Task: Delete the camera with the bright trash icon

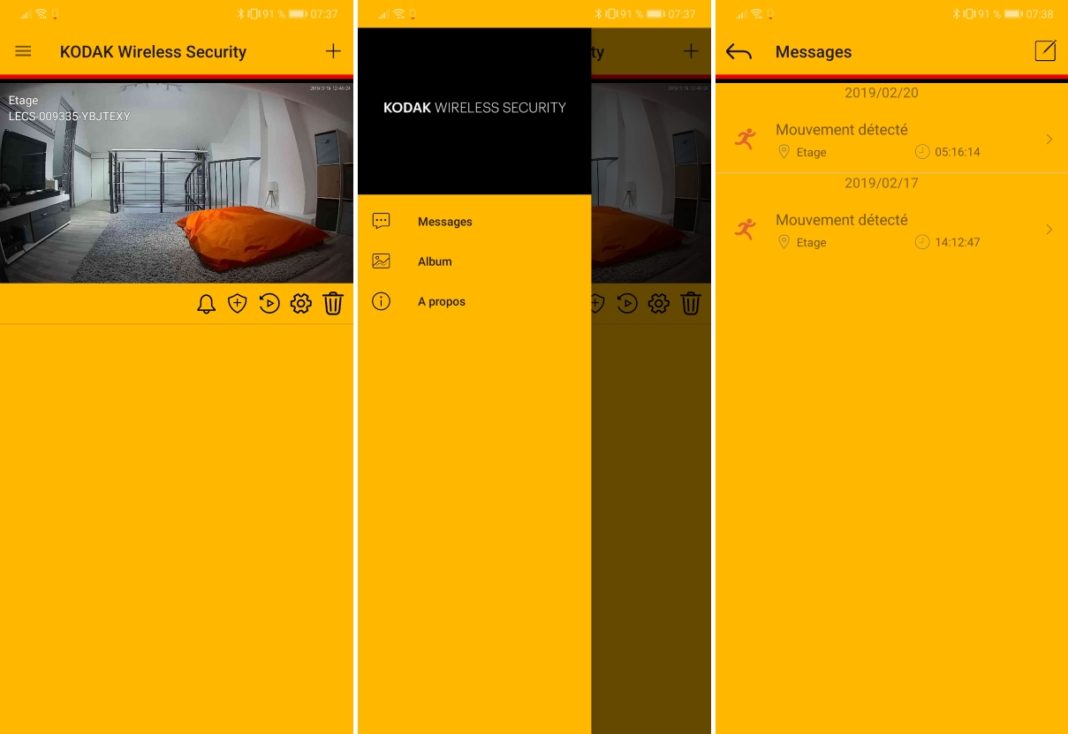Action: (332, 304)
